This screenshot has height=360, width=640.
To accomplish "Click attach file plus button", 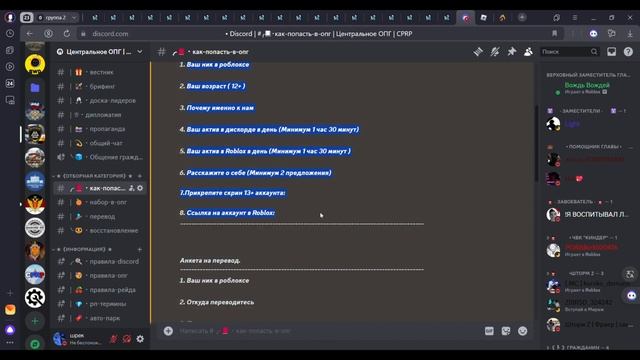I will click(168, 331).
